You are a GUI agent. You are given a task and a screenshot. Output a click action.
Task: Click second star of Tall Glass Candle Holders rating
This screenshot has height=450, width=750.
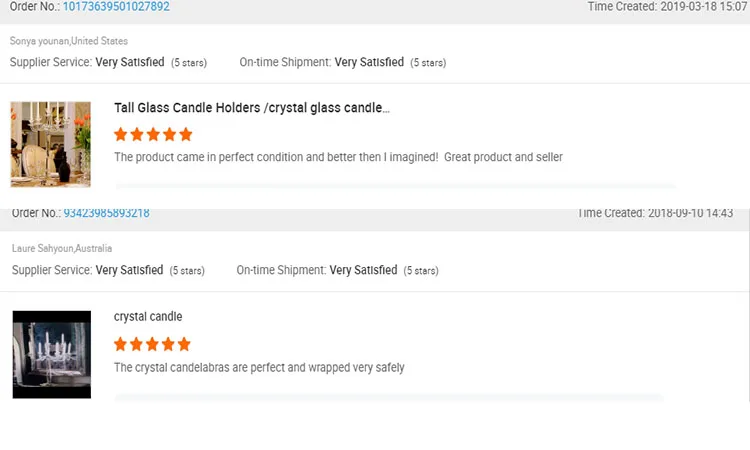[x=137, y=134]
